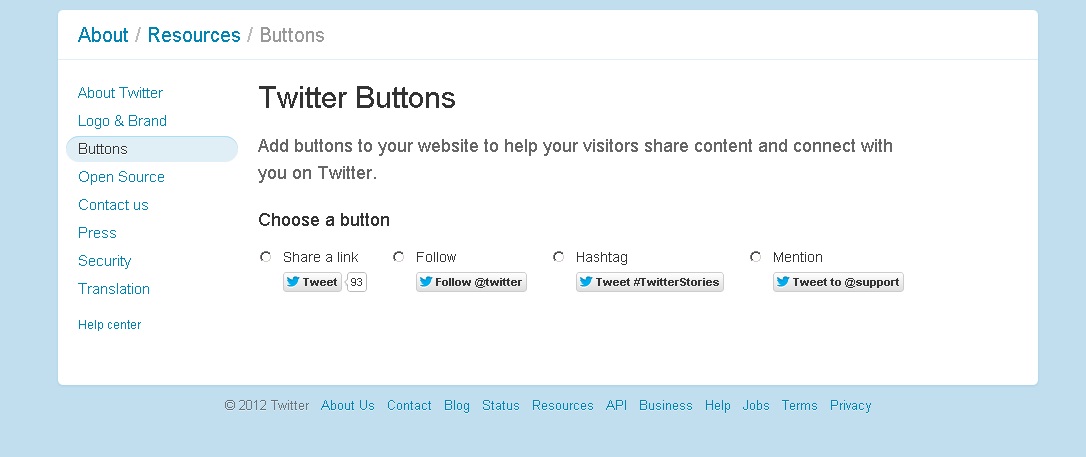Viewport: 1086px width, 457px height.
Task: Visit the API footer link
Action: 616,405
